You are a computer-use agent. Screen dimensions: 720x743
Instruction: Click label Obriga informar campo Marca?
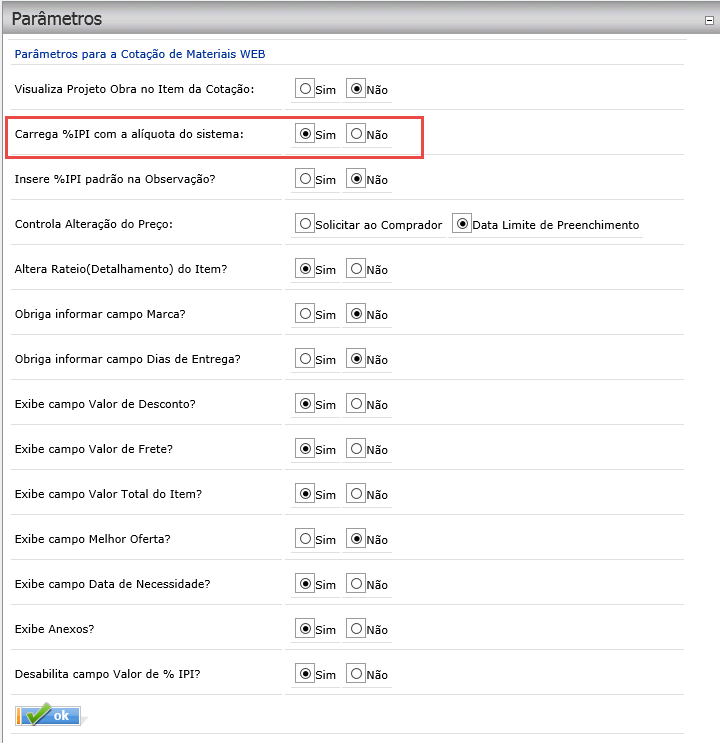coord(100,314)
